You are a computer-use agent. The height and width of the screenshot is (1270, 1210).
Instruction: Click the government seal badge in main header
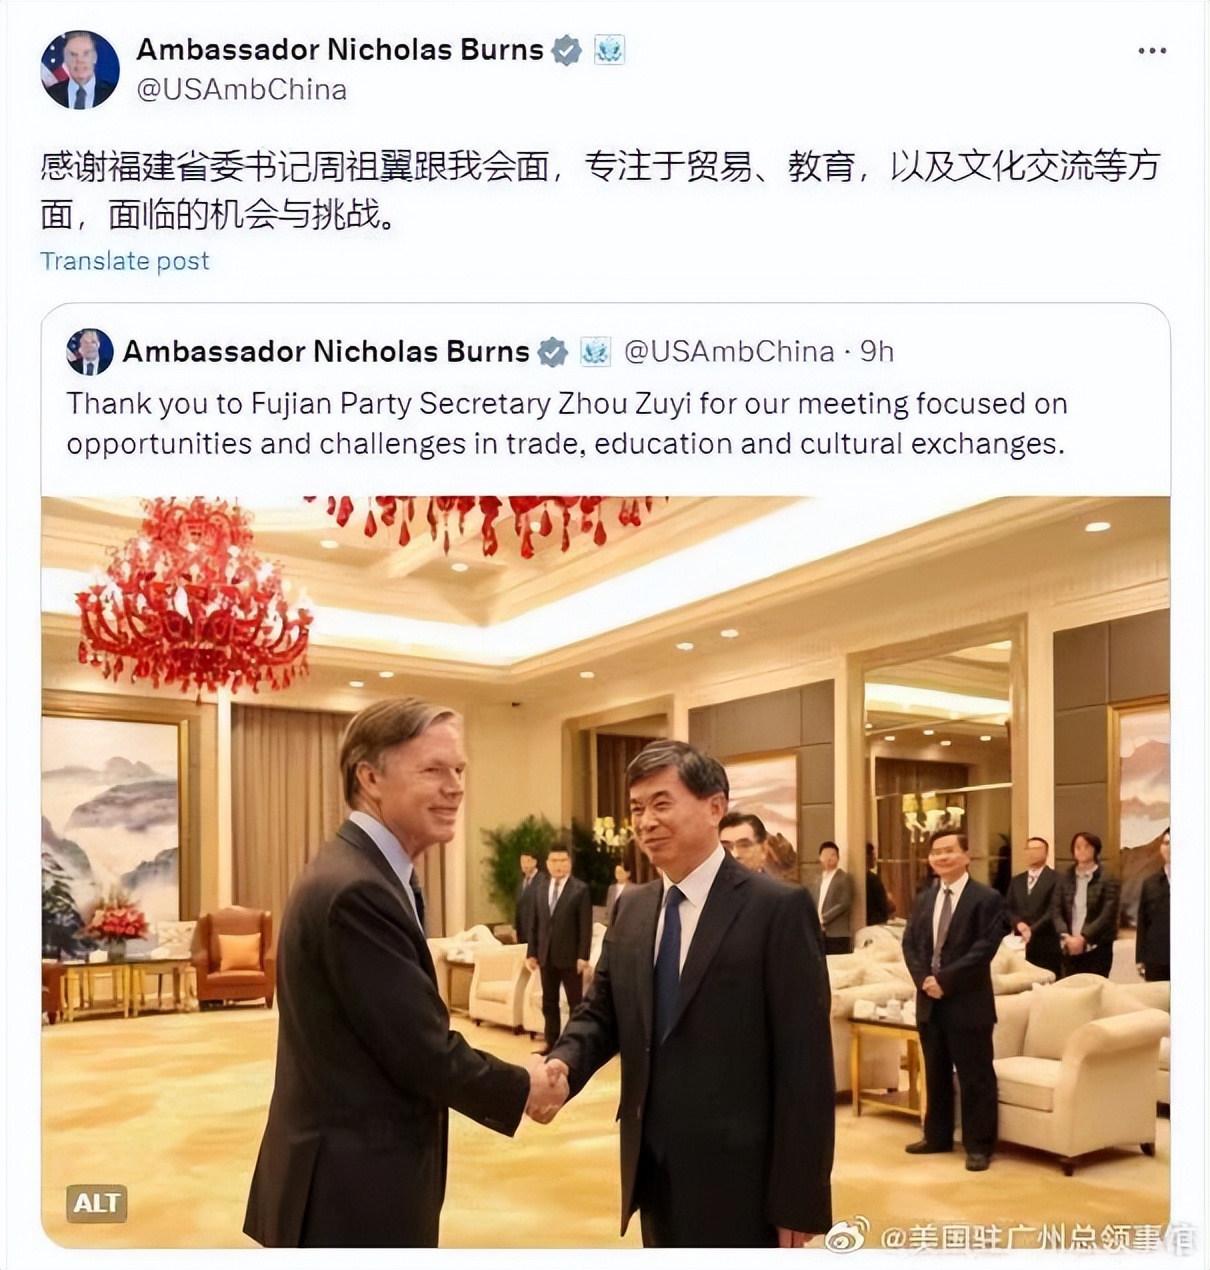click(610, 50)
